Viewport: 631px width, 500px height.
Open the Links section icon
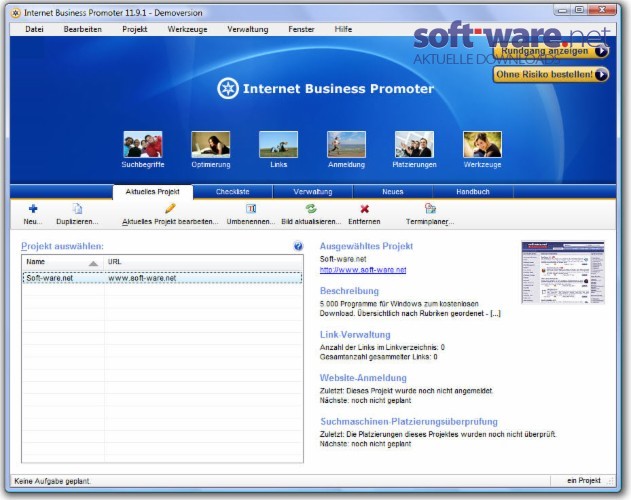(x=278, y=145)
